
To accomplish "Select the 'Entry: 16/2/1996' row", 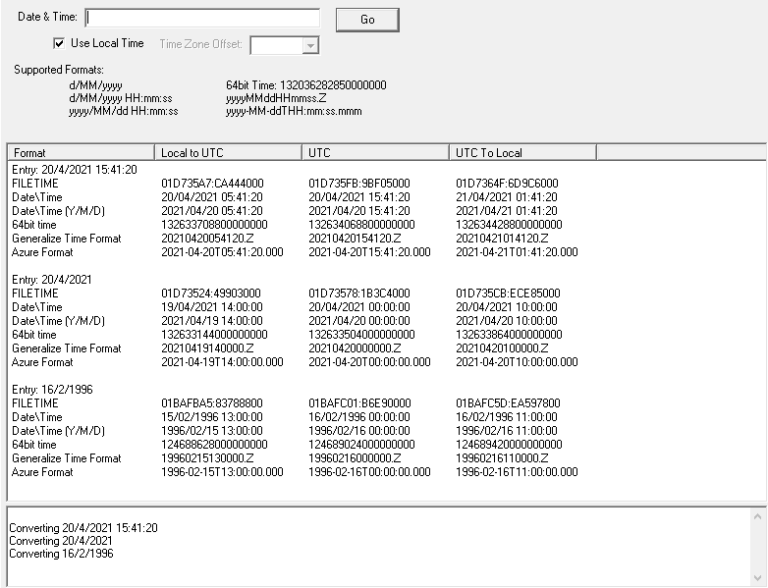I will point(52,389).
